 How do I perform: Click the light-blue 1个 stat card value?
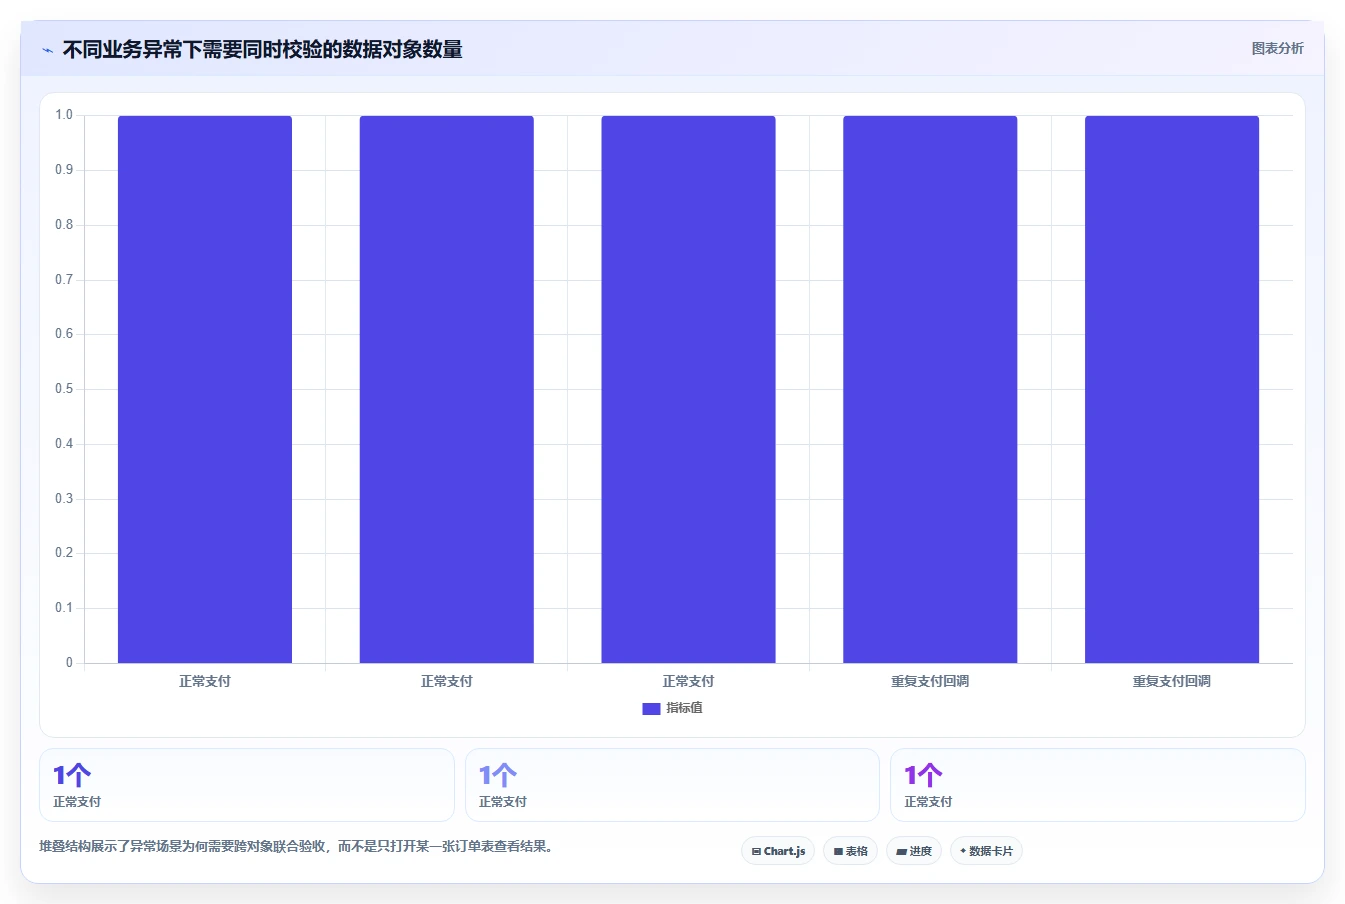click(x=498, y=775)
